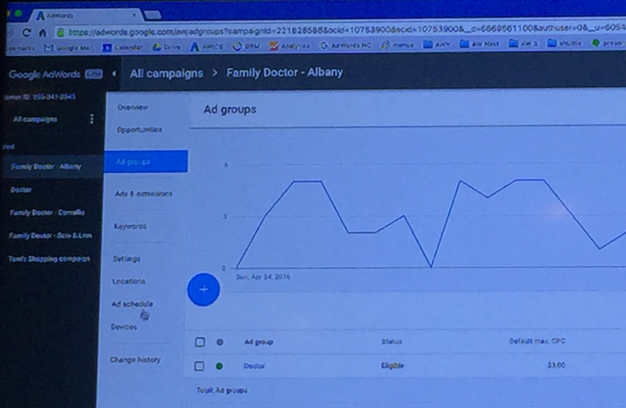Image resolution: width=626 pixels, height=408 pixels.
Task: Click the Ad groups page heading
Action: [230, 109]
